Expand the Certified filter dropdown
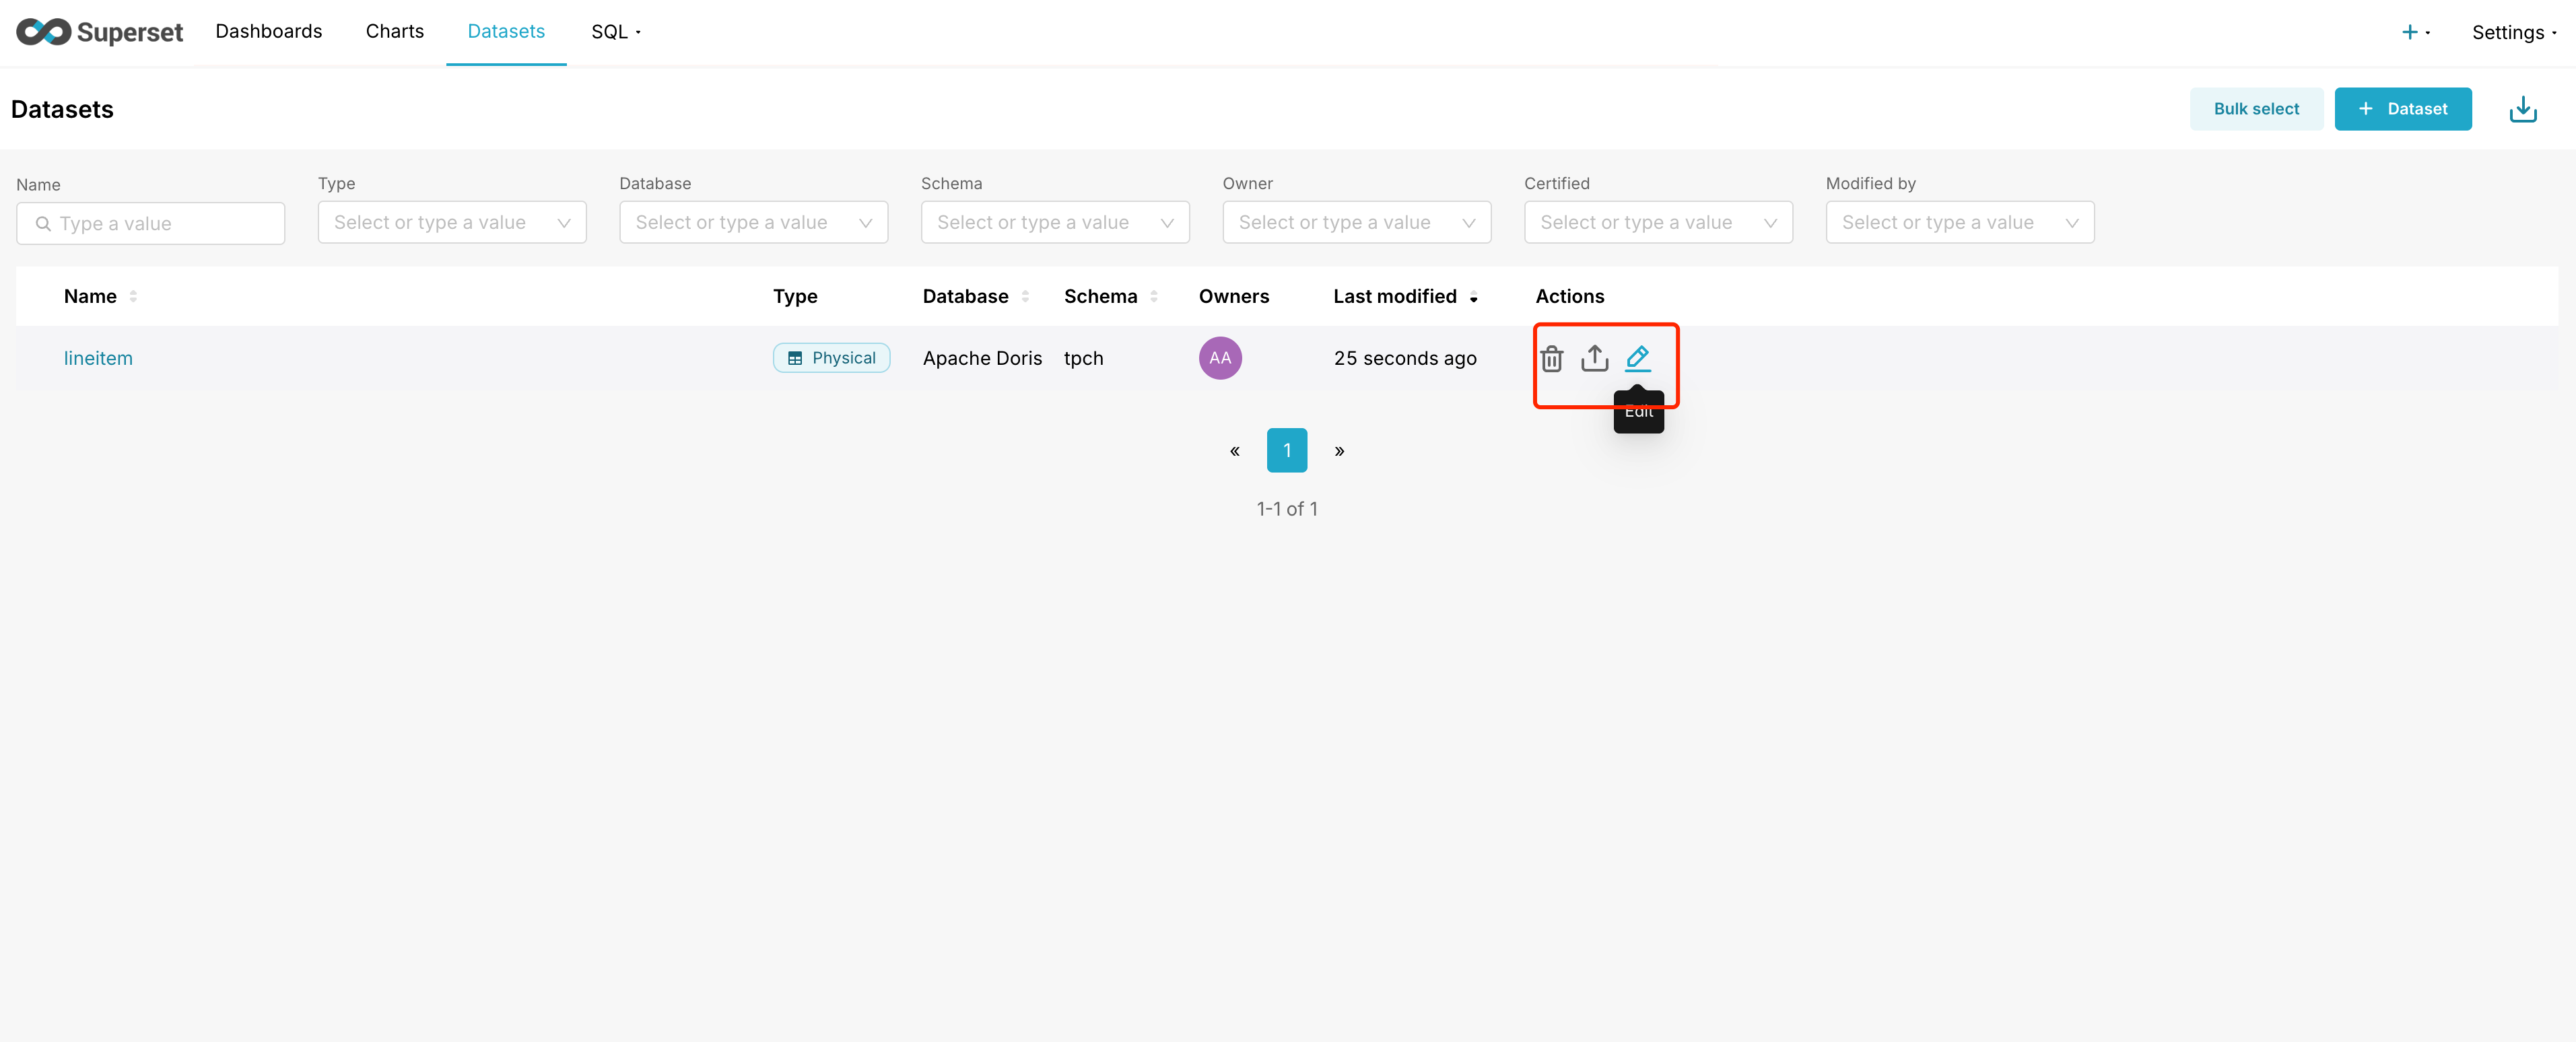Viewport: 2576px width, 1042px height. click(x=1657, y=222)
